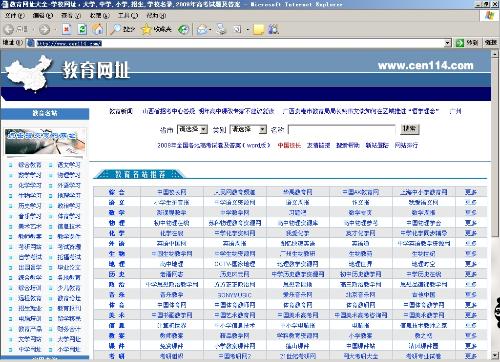500x362 pixels.
Task: Open the address bar dropdown arrow
Action: coord(448,43)
